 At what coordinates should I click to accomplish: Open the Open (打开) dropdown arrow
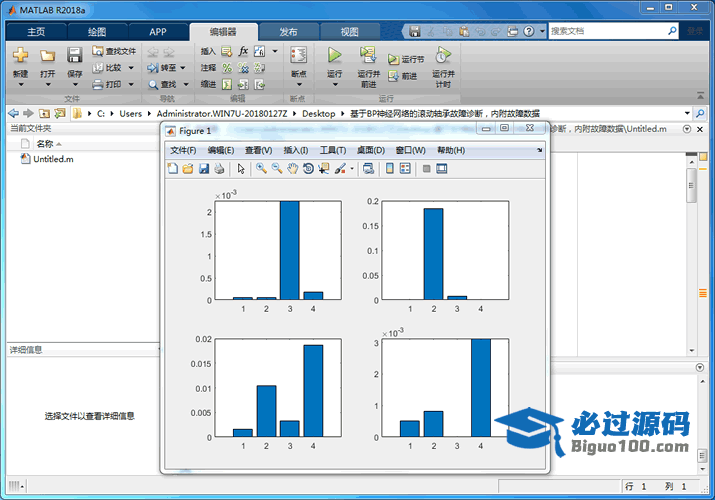pos(47,84)
